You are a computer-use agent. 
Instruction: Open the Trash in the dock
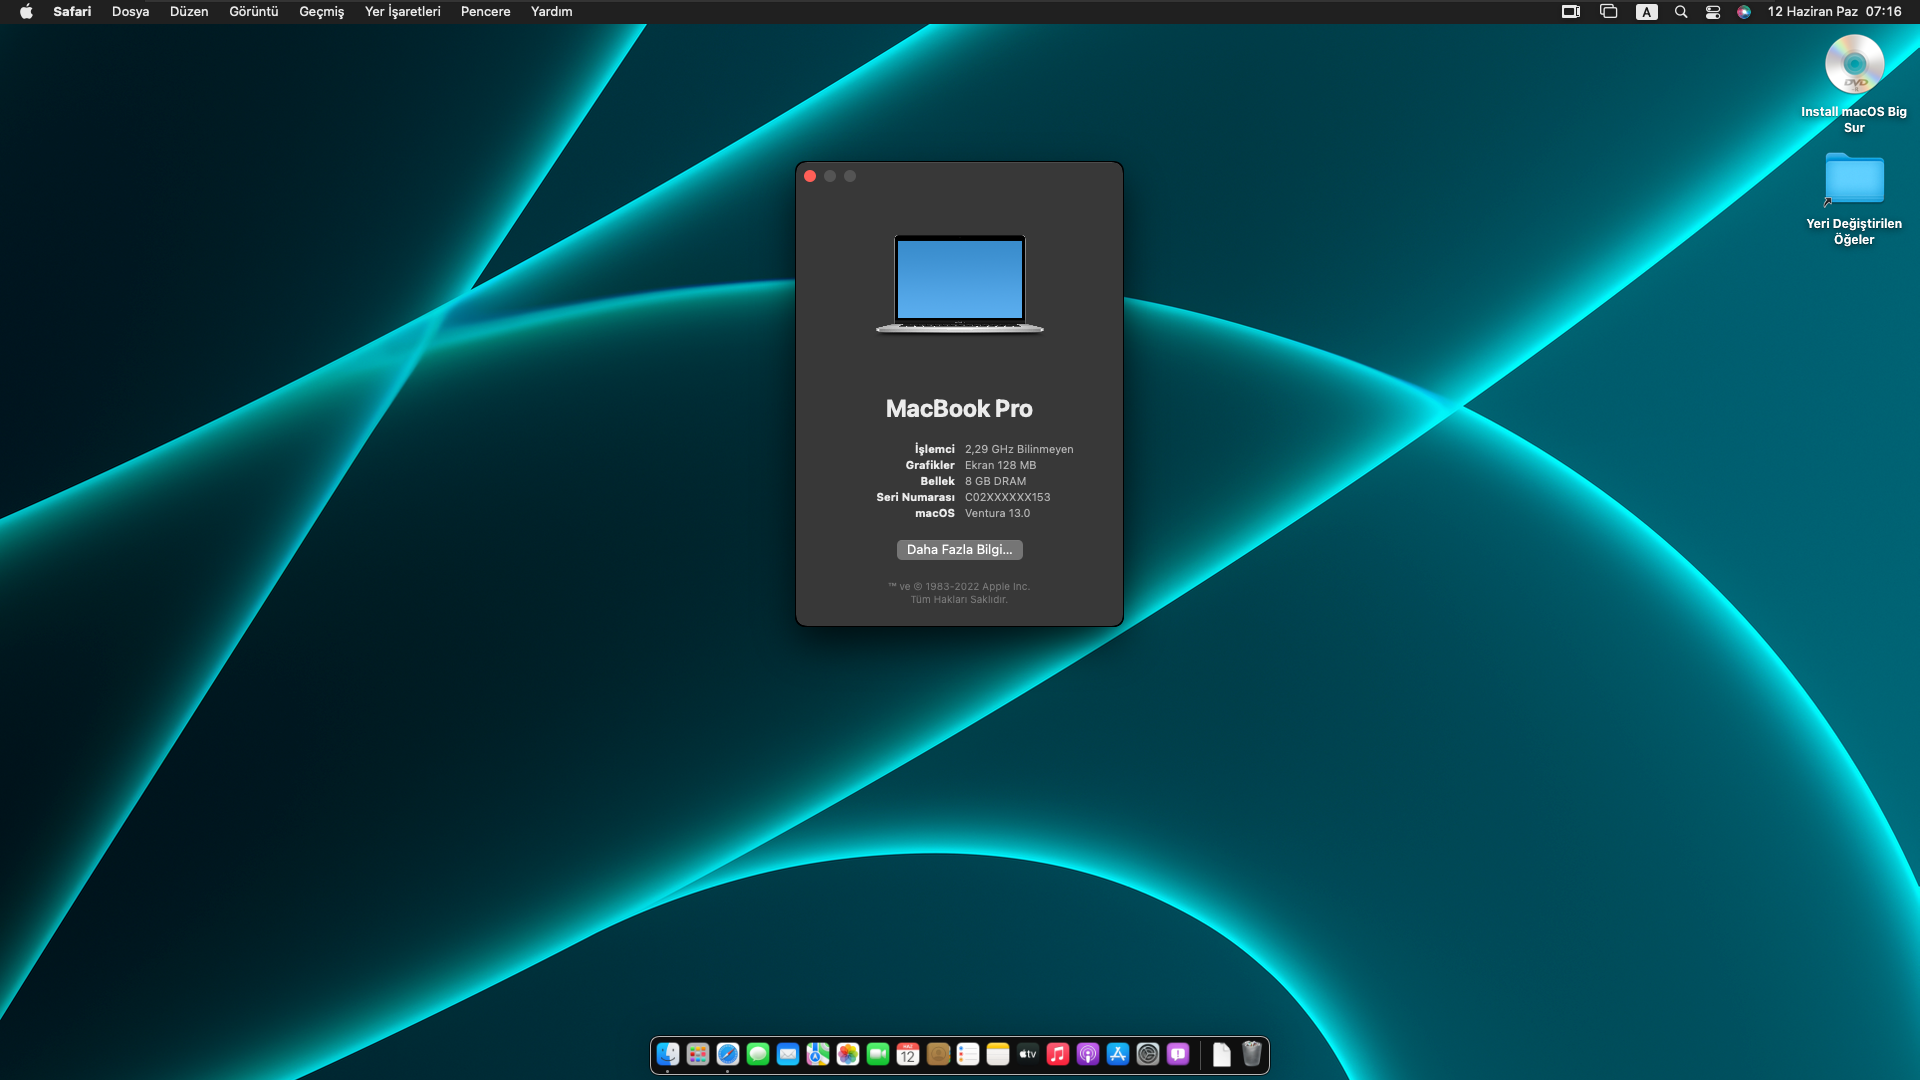pyautogui.click(x=1252, y=1054)
